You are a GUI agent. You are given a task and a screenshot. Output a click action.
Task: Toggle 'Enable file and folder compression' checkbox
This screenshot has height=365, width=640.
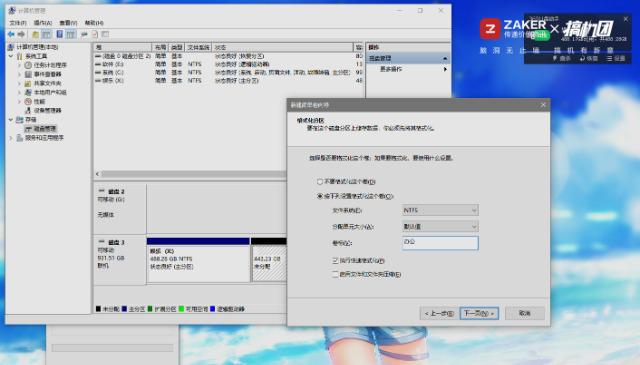tap(335, 274)
